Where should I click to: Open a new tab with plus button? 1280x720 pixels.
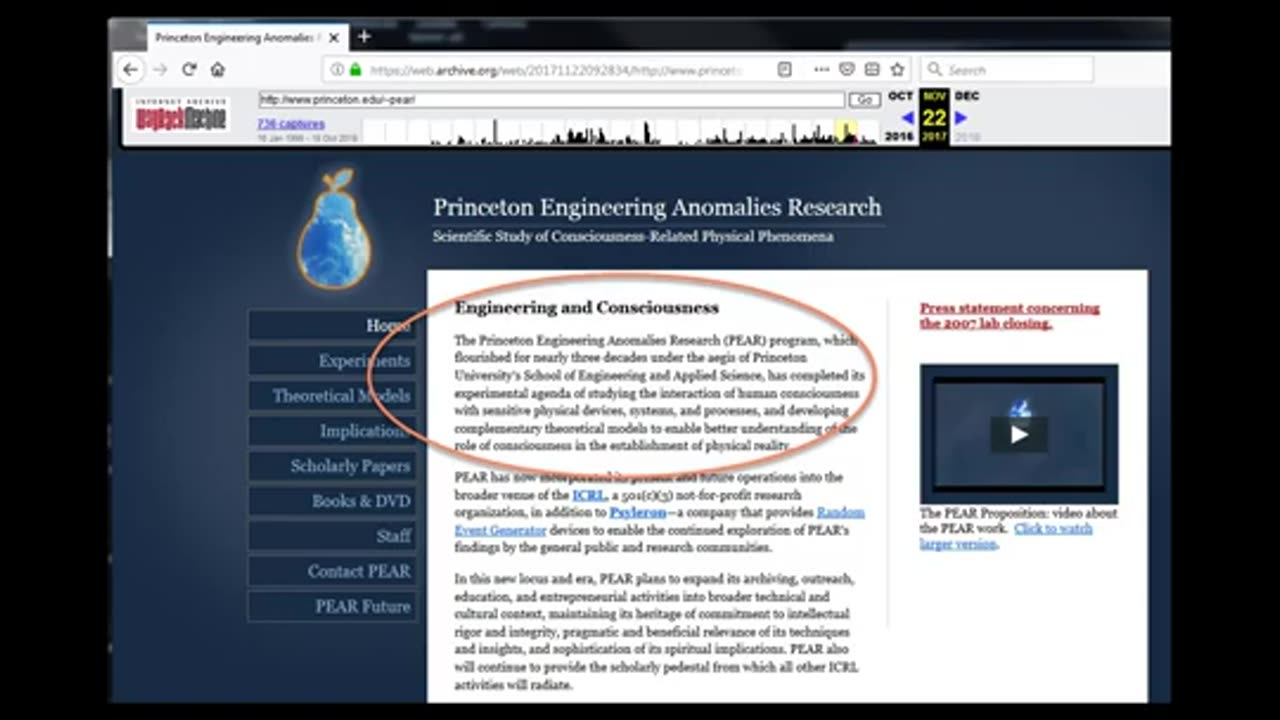point(364,37)
